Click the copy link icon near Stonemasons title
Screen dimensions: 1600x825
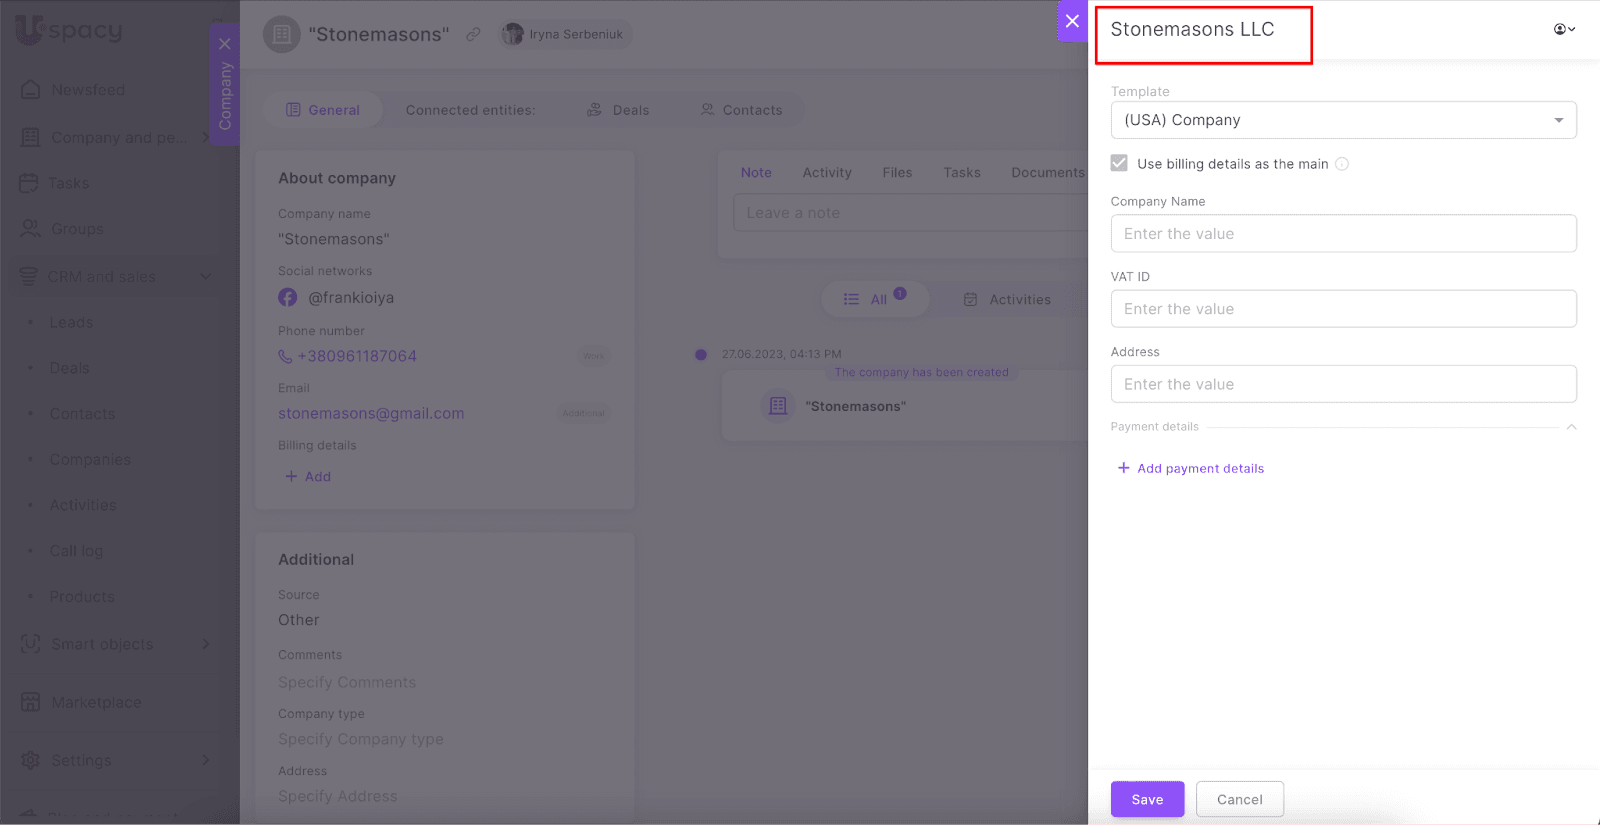[473, 34]
